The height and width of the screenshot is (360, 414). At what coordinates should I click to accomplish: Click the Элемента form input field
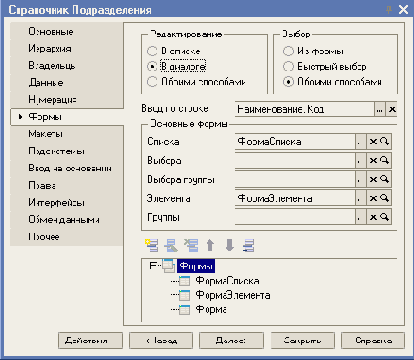295,198
